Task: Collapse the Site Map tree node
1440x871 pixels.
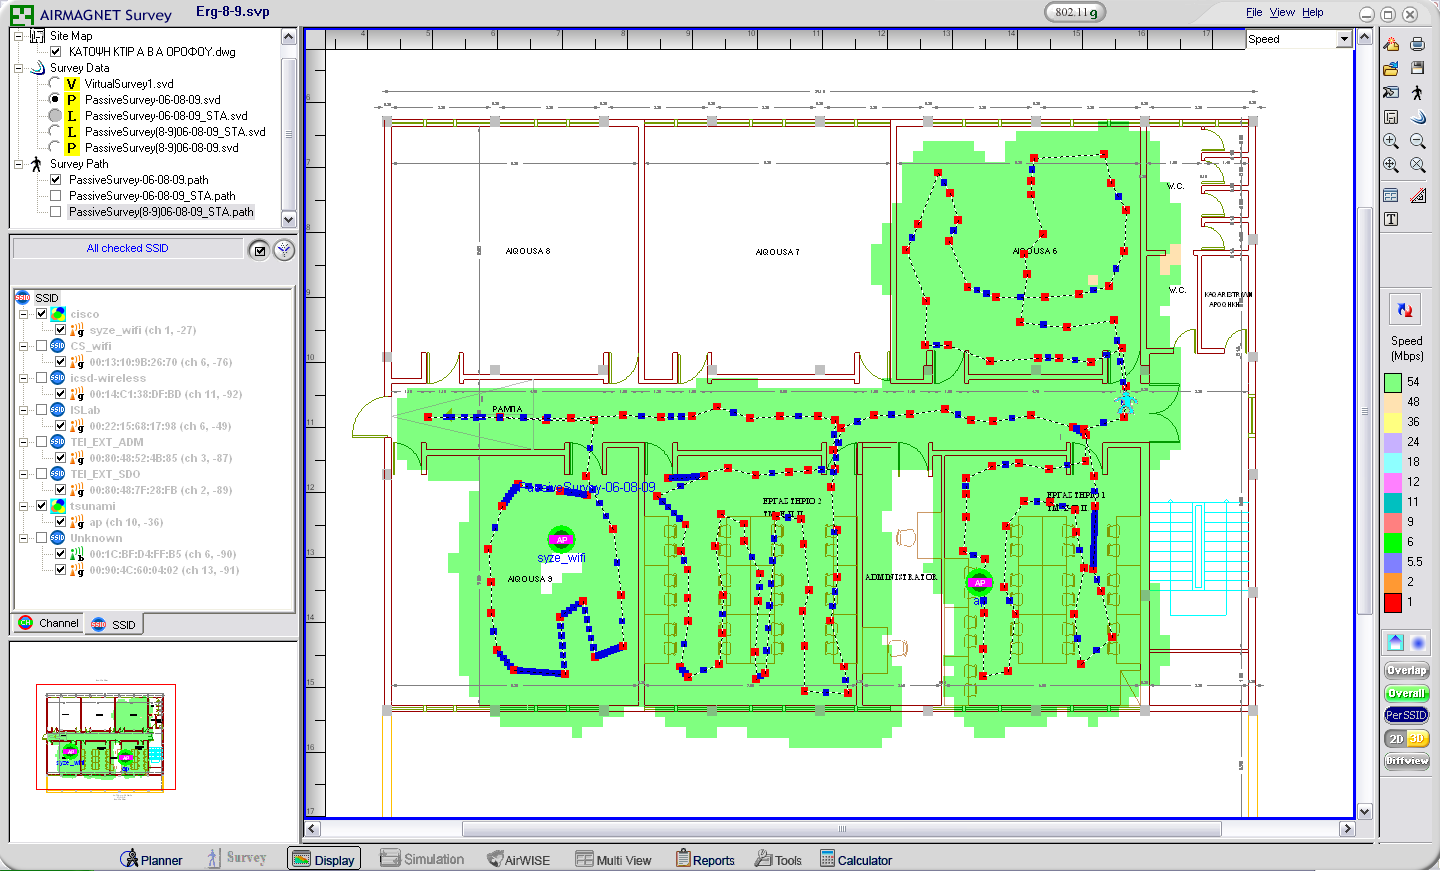Action: click(18, 36)
